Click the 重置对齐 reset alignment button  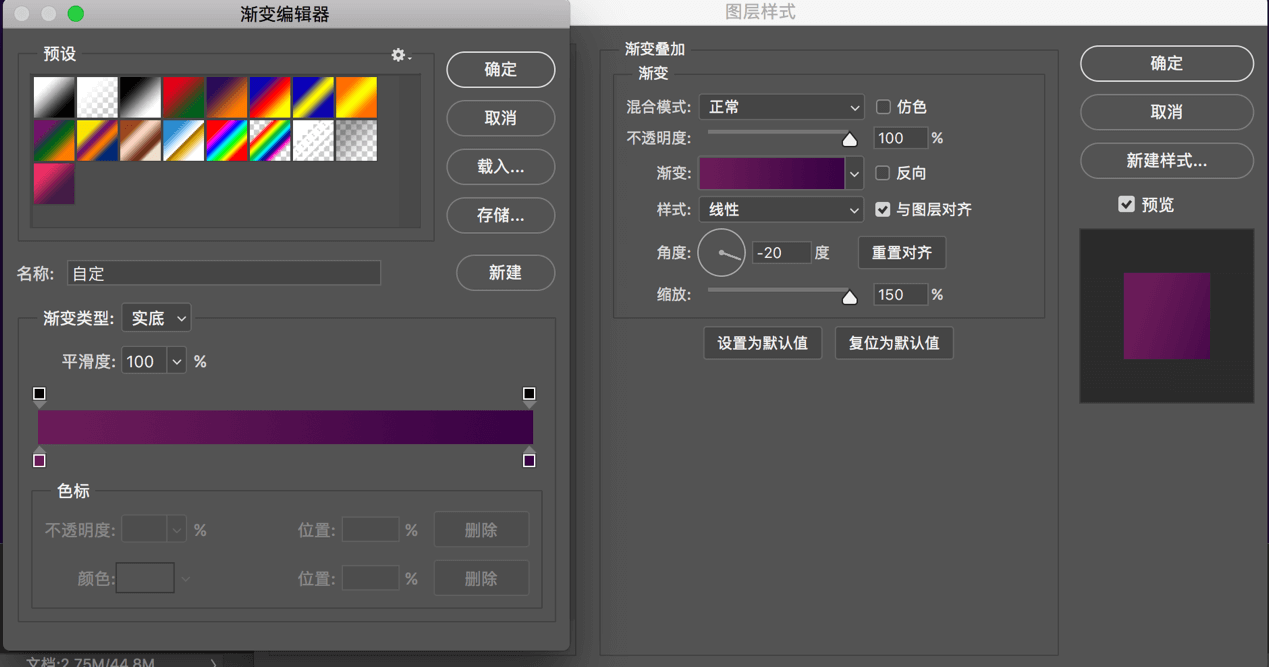[901, 253]
